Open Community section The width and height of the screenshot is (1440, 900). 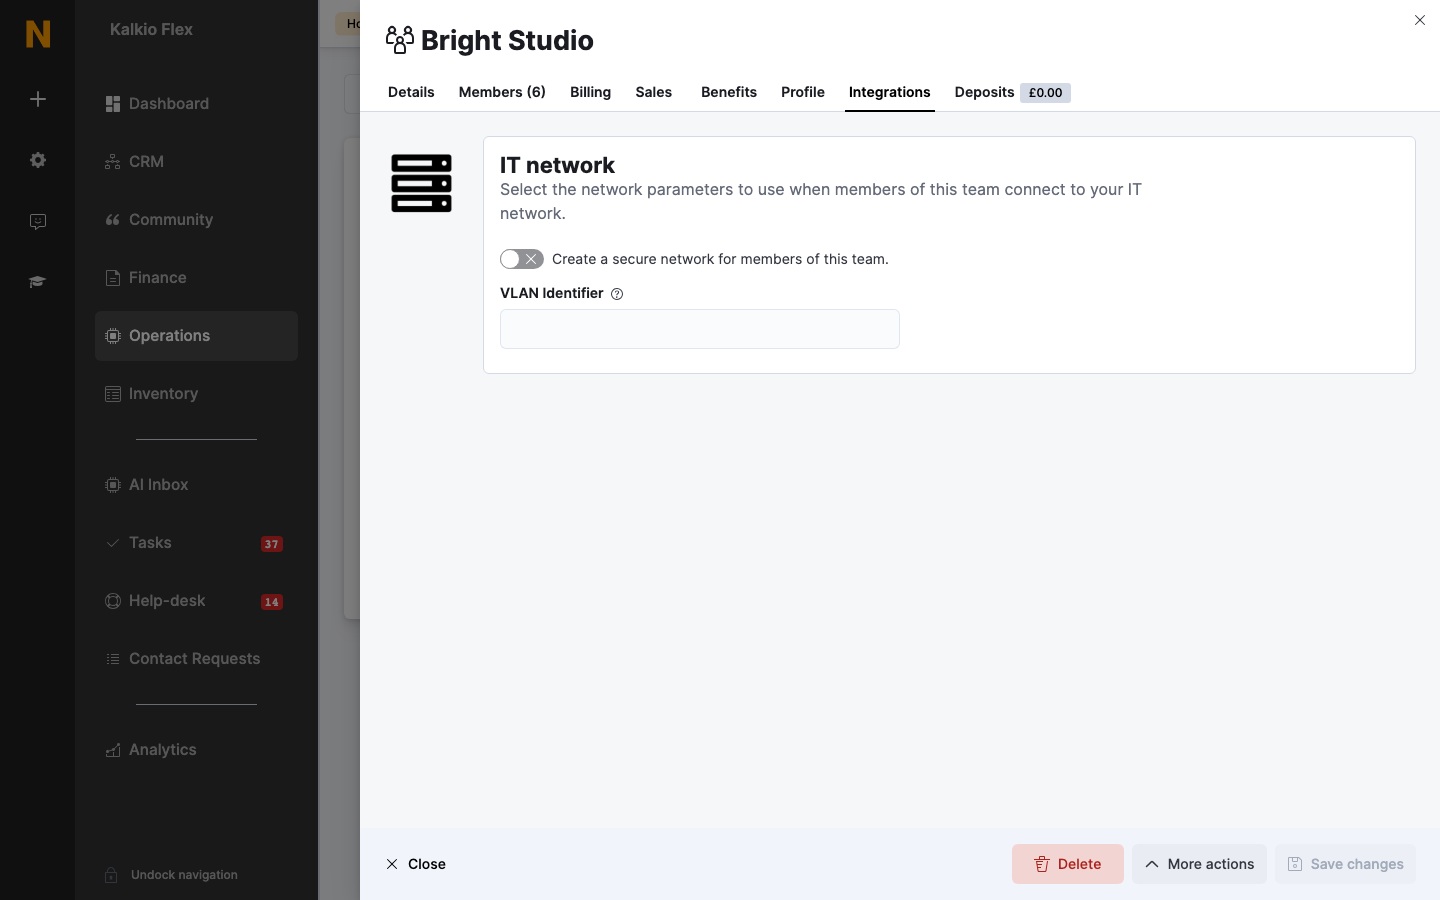click(196, 220)
